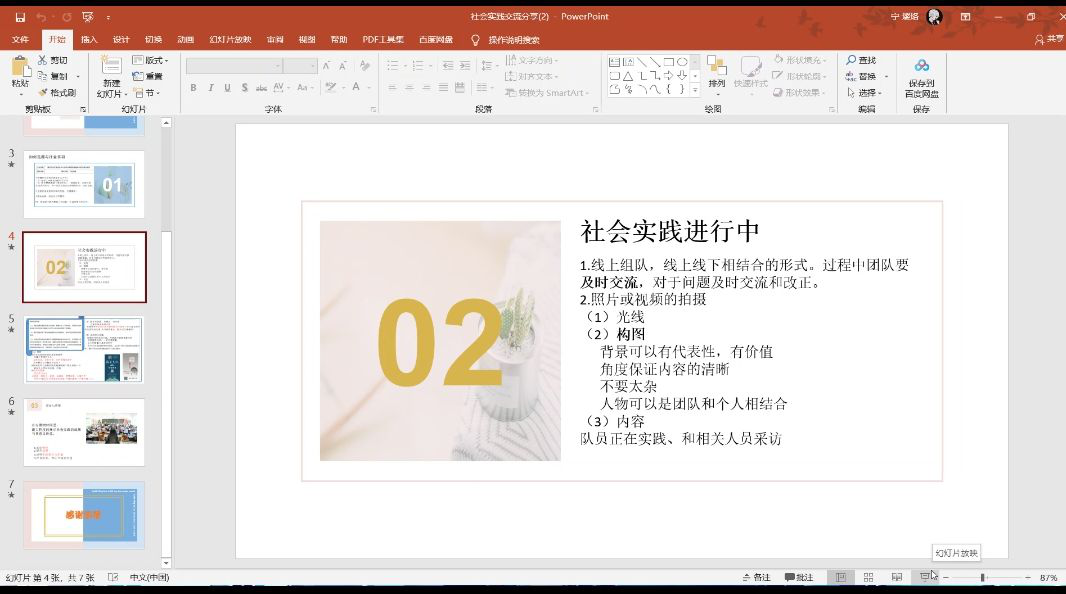
Task: Select slide 6 thumbnail with classroom photo
Action: [x=85, y=432]
